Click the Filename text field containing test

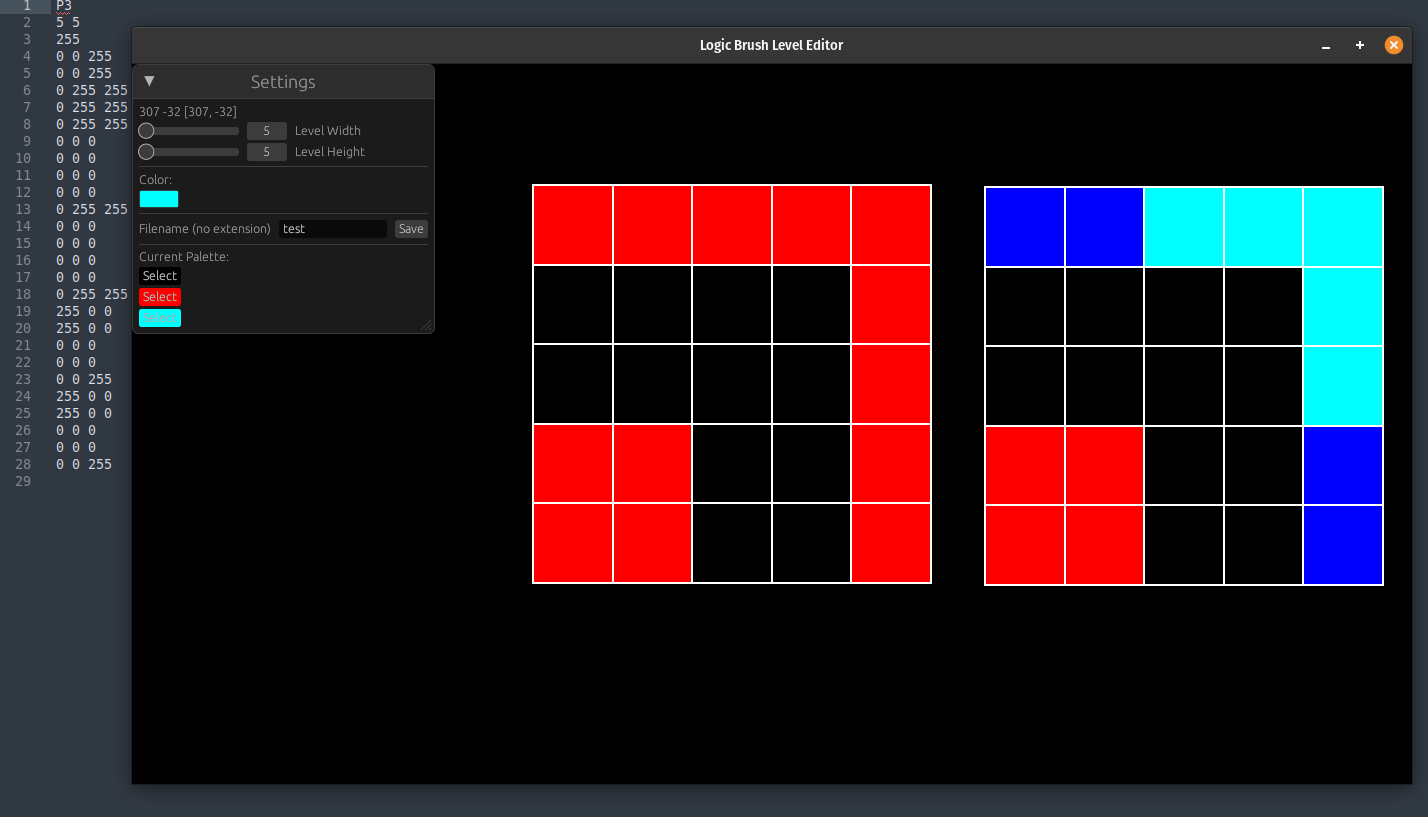pyautogui.click(x=332, y=229)
